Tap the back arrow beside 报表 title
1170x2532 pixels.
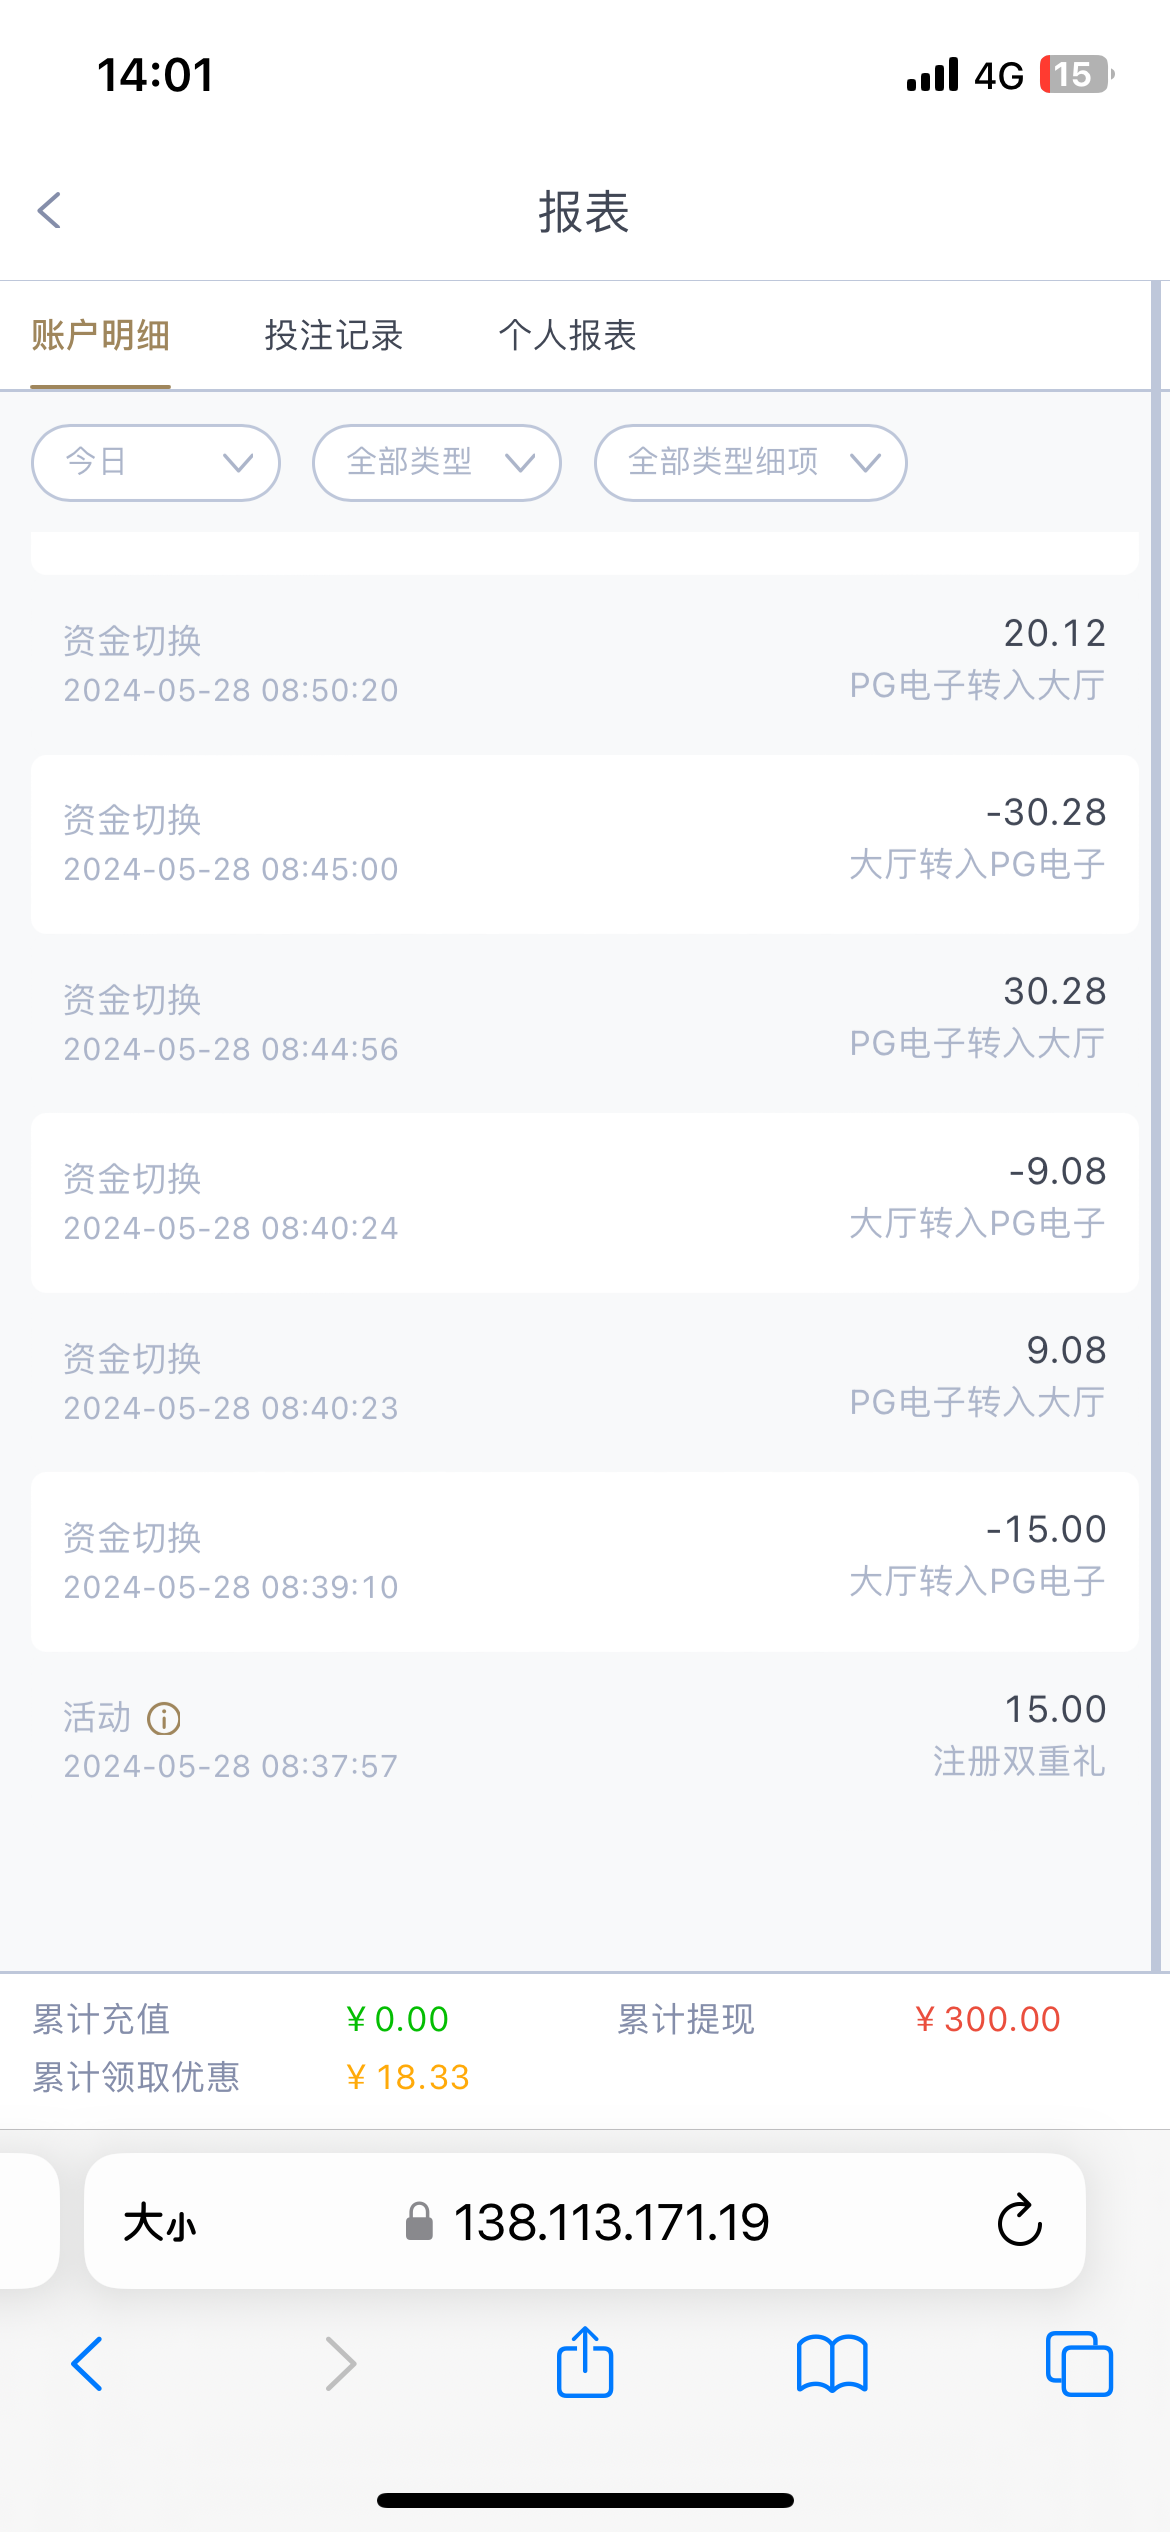coord(49,211)
